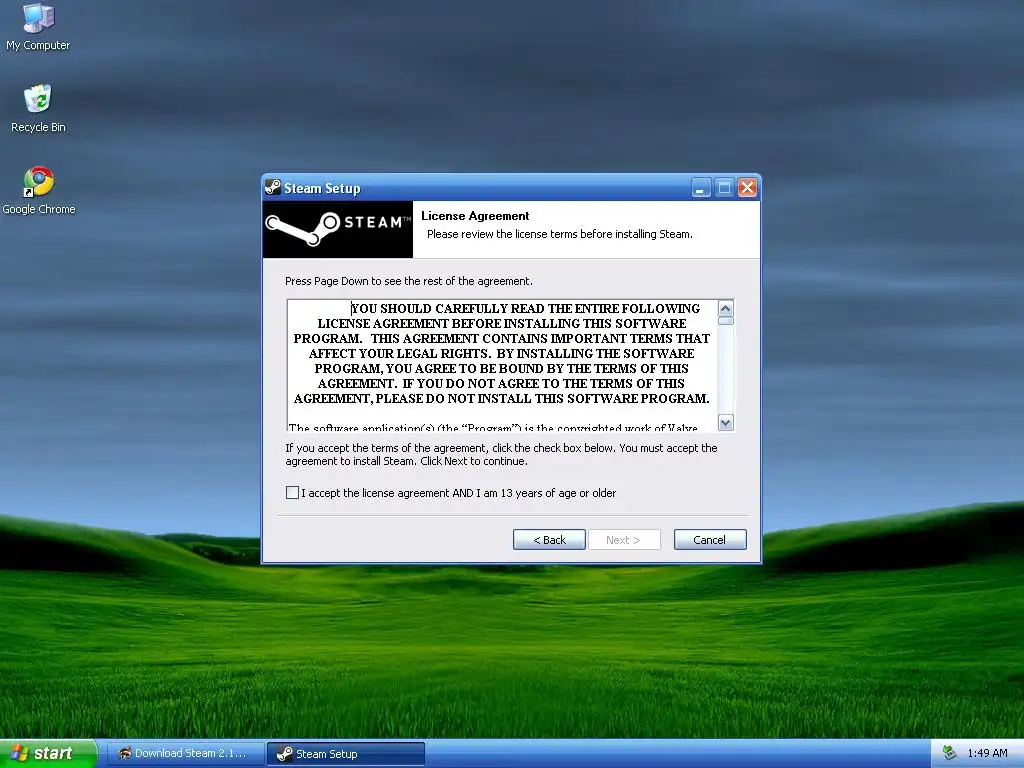
Task: Close the Steam Setup window
Action: (747, 188)
